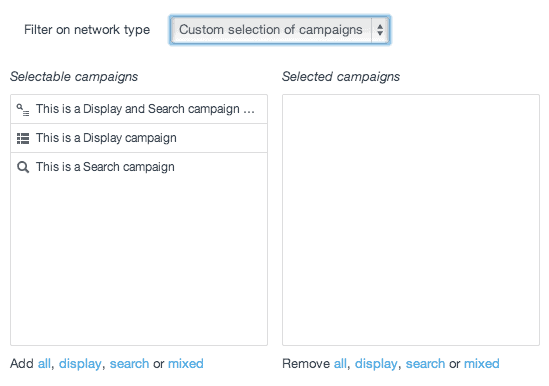This screenshot has height=386, width=549.
Task: Select 'This is a Display campaign' row
Action: pos(139,138)
